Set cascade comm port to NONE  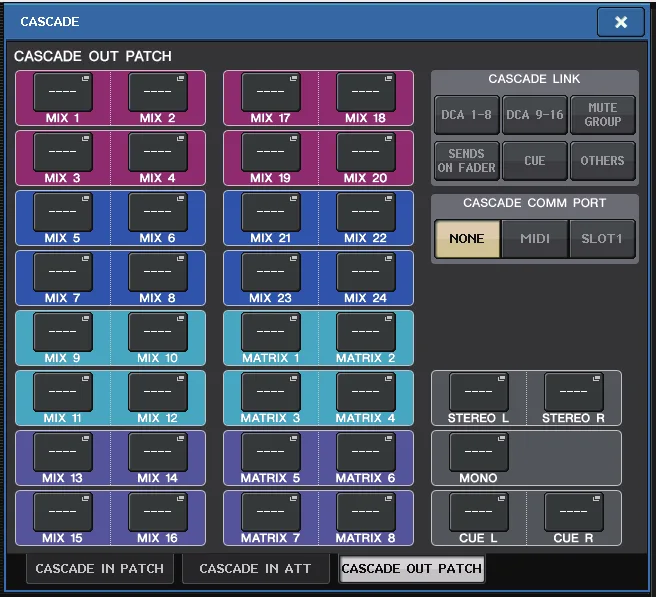click(x=467, y=239)
